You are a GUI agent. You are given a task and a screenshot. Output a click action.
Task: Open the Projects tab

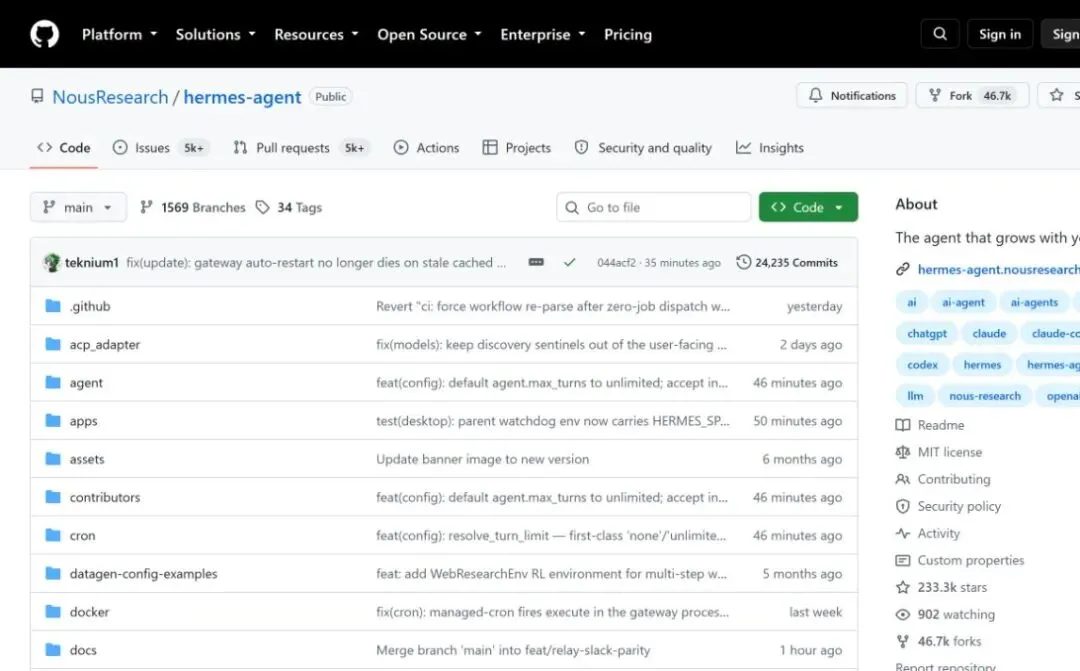point(517,147)
